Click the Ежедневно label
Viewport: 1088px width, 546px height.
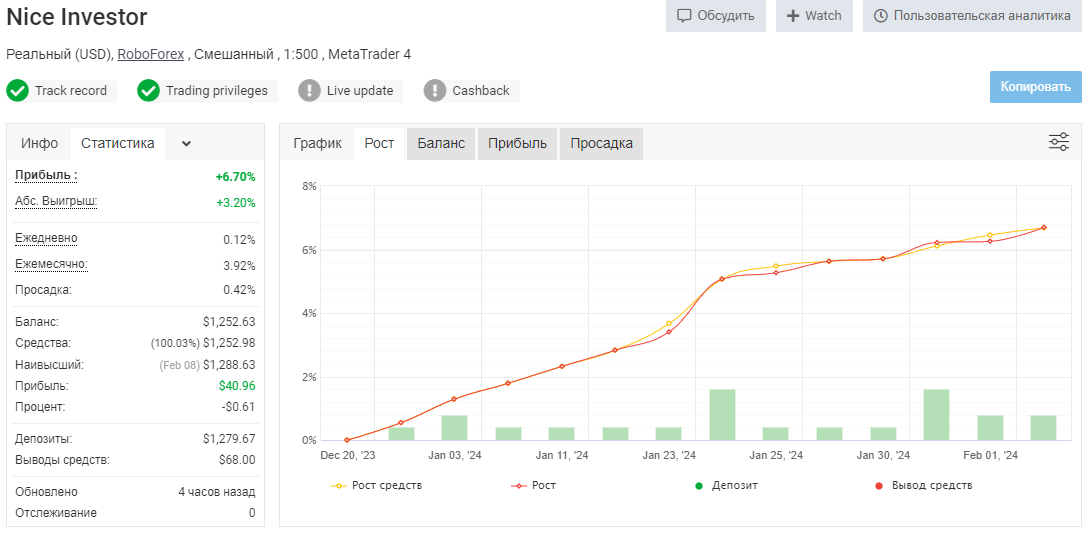coord(46,239)
